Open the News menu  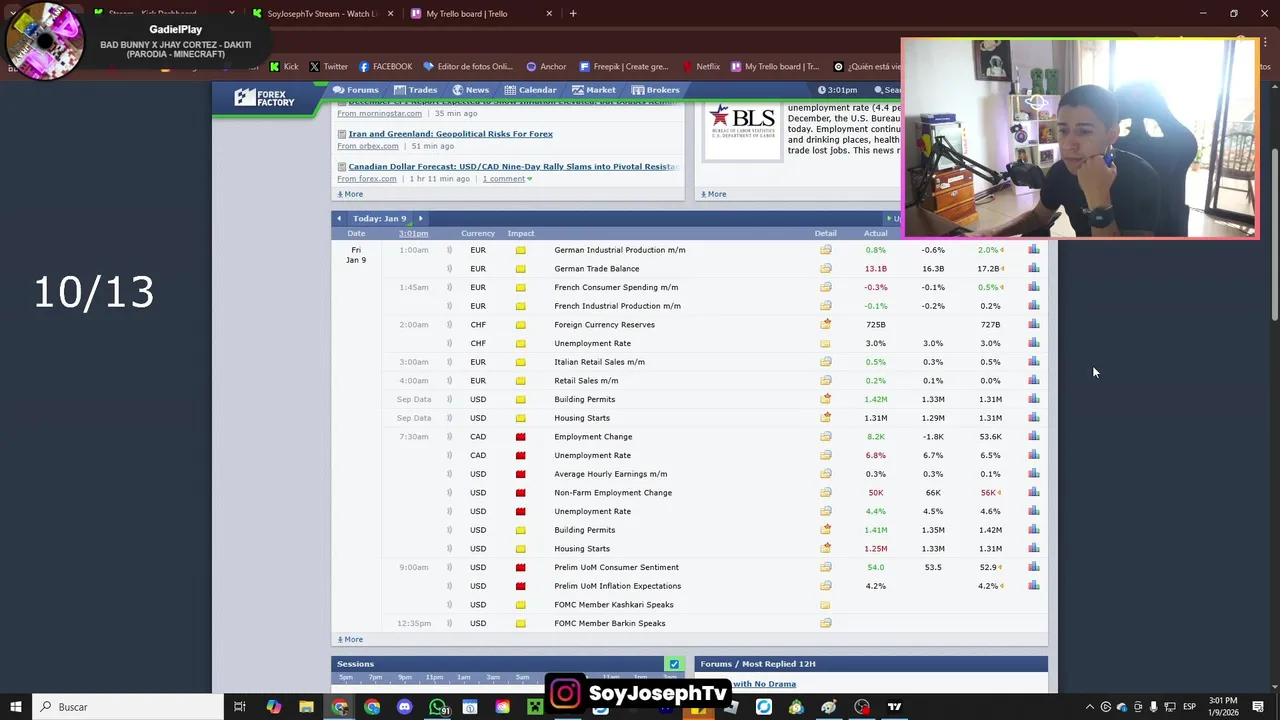(x=470, y=90)
